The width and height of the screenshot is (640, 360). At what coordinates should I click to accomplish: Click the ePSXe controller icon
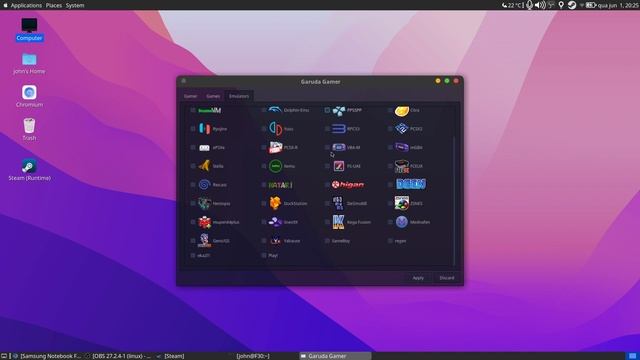204,148
